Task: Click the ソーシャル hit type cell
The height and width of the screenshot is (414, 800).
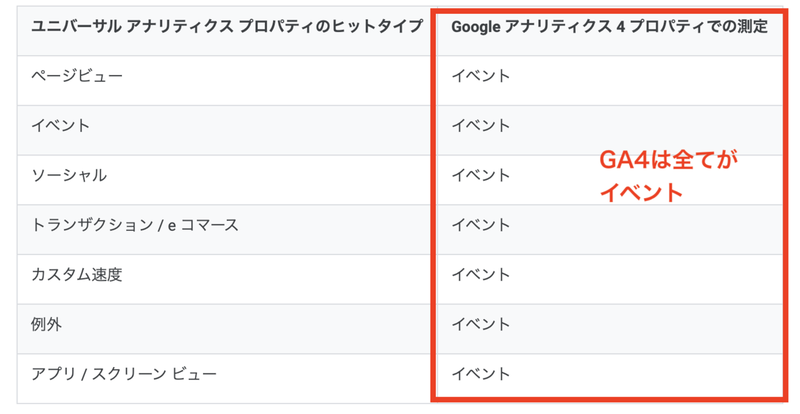Action: click(70, 175)
